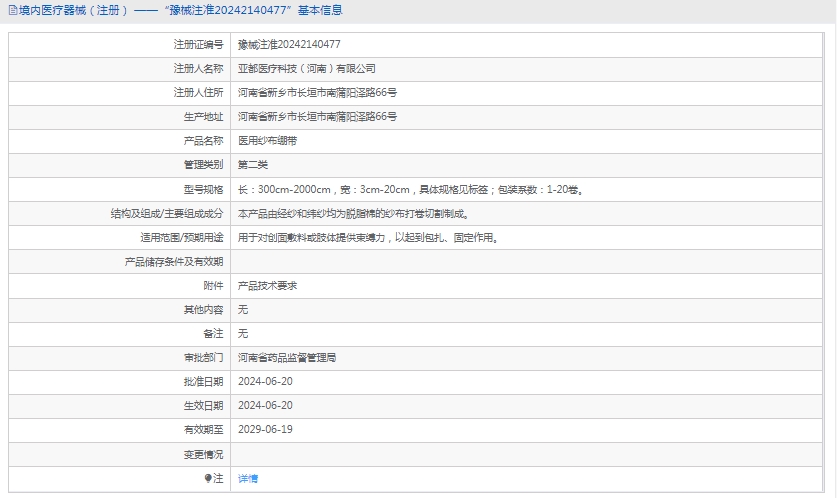Click the product name 医用纱布绷带
This screenshot has width=837, height=498.
tap(267, 141)
